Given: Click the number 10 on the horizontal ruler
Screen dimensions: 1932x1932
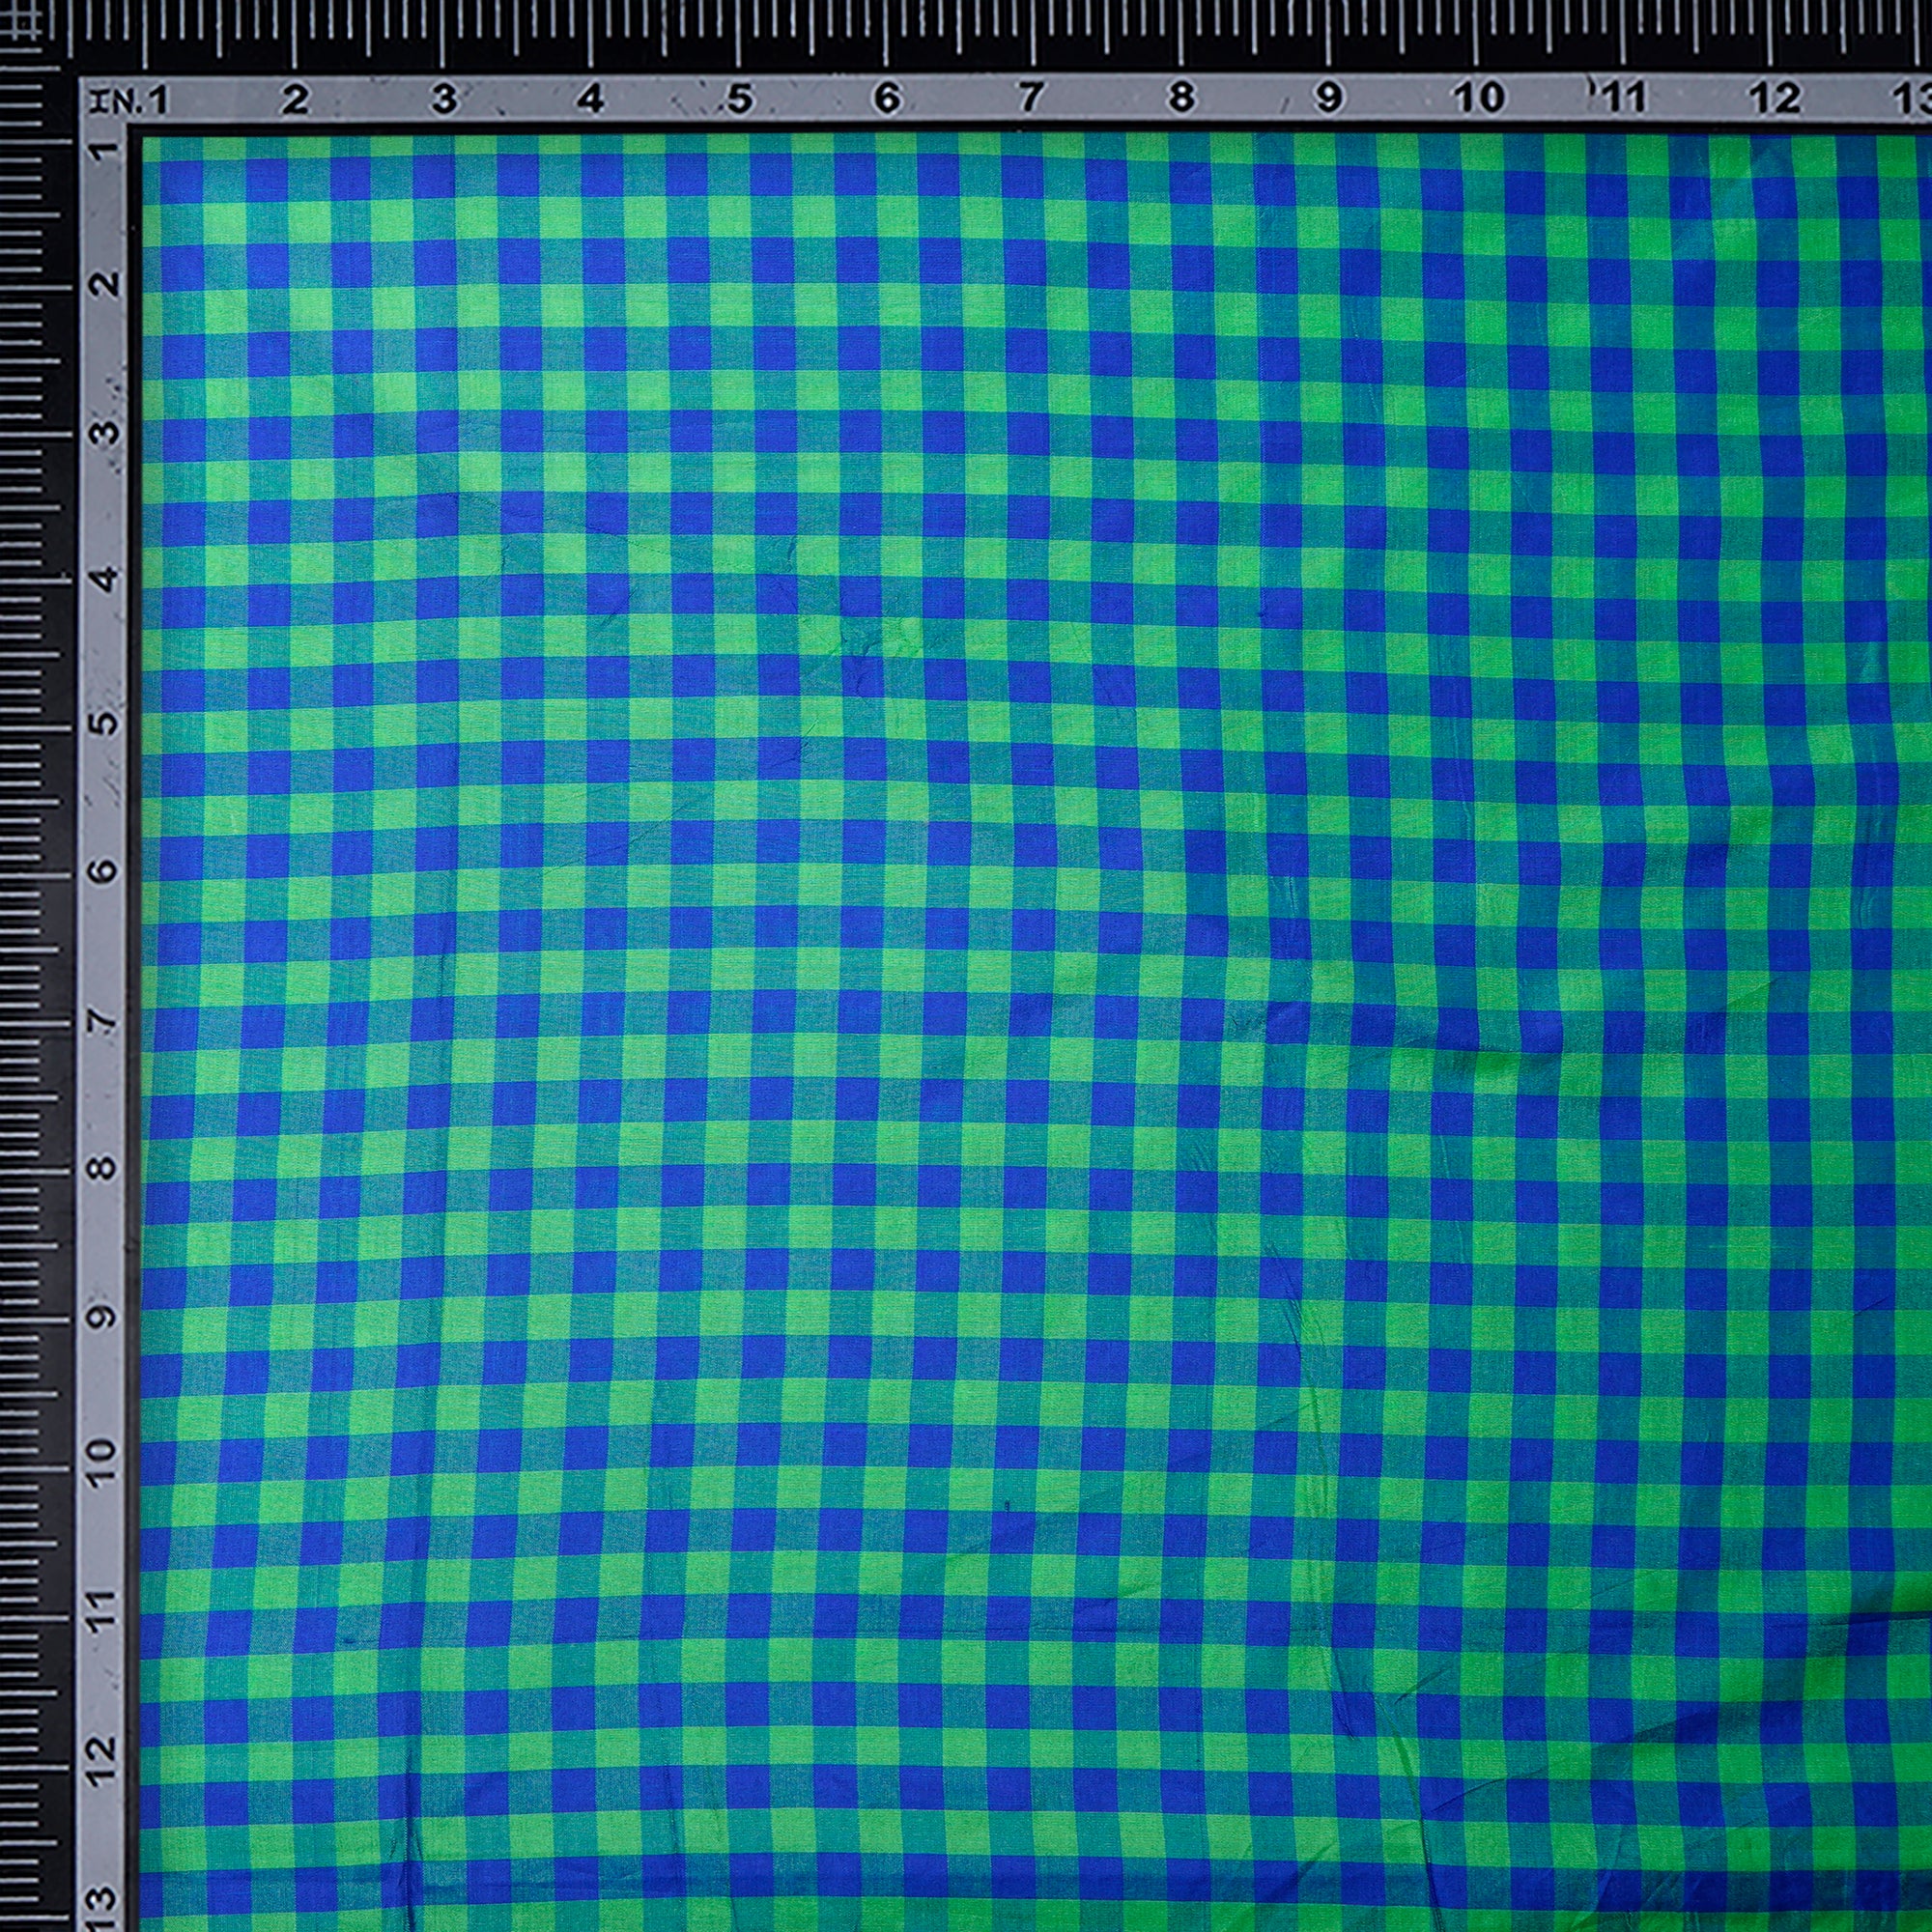Looking at the screenshot, I should 1478,98.
